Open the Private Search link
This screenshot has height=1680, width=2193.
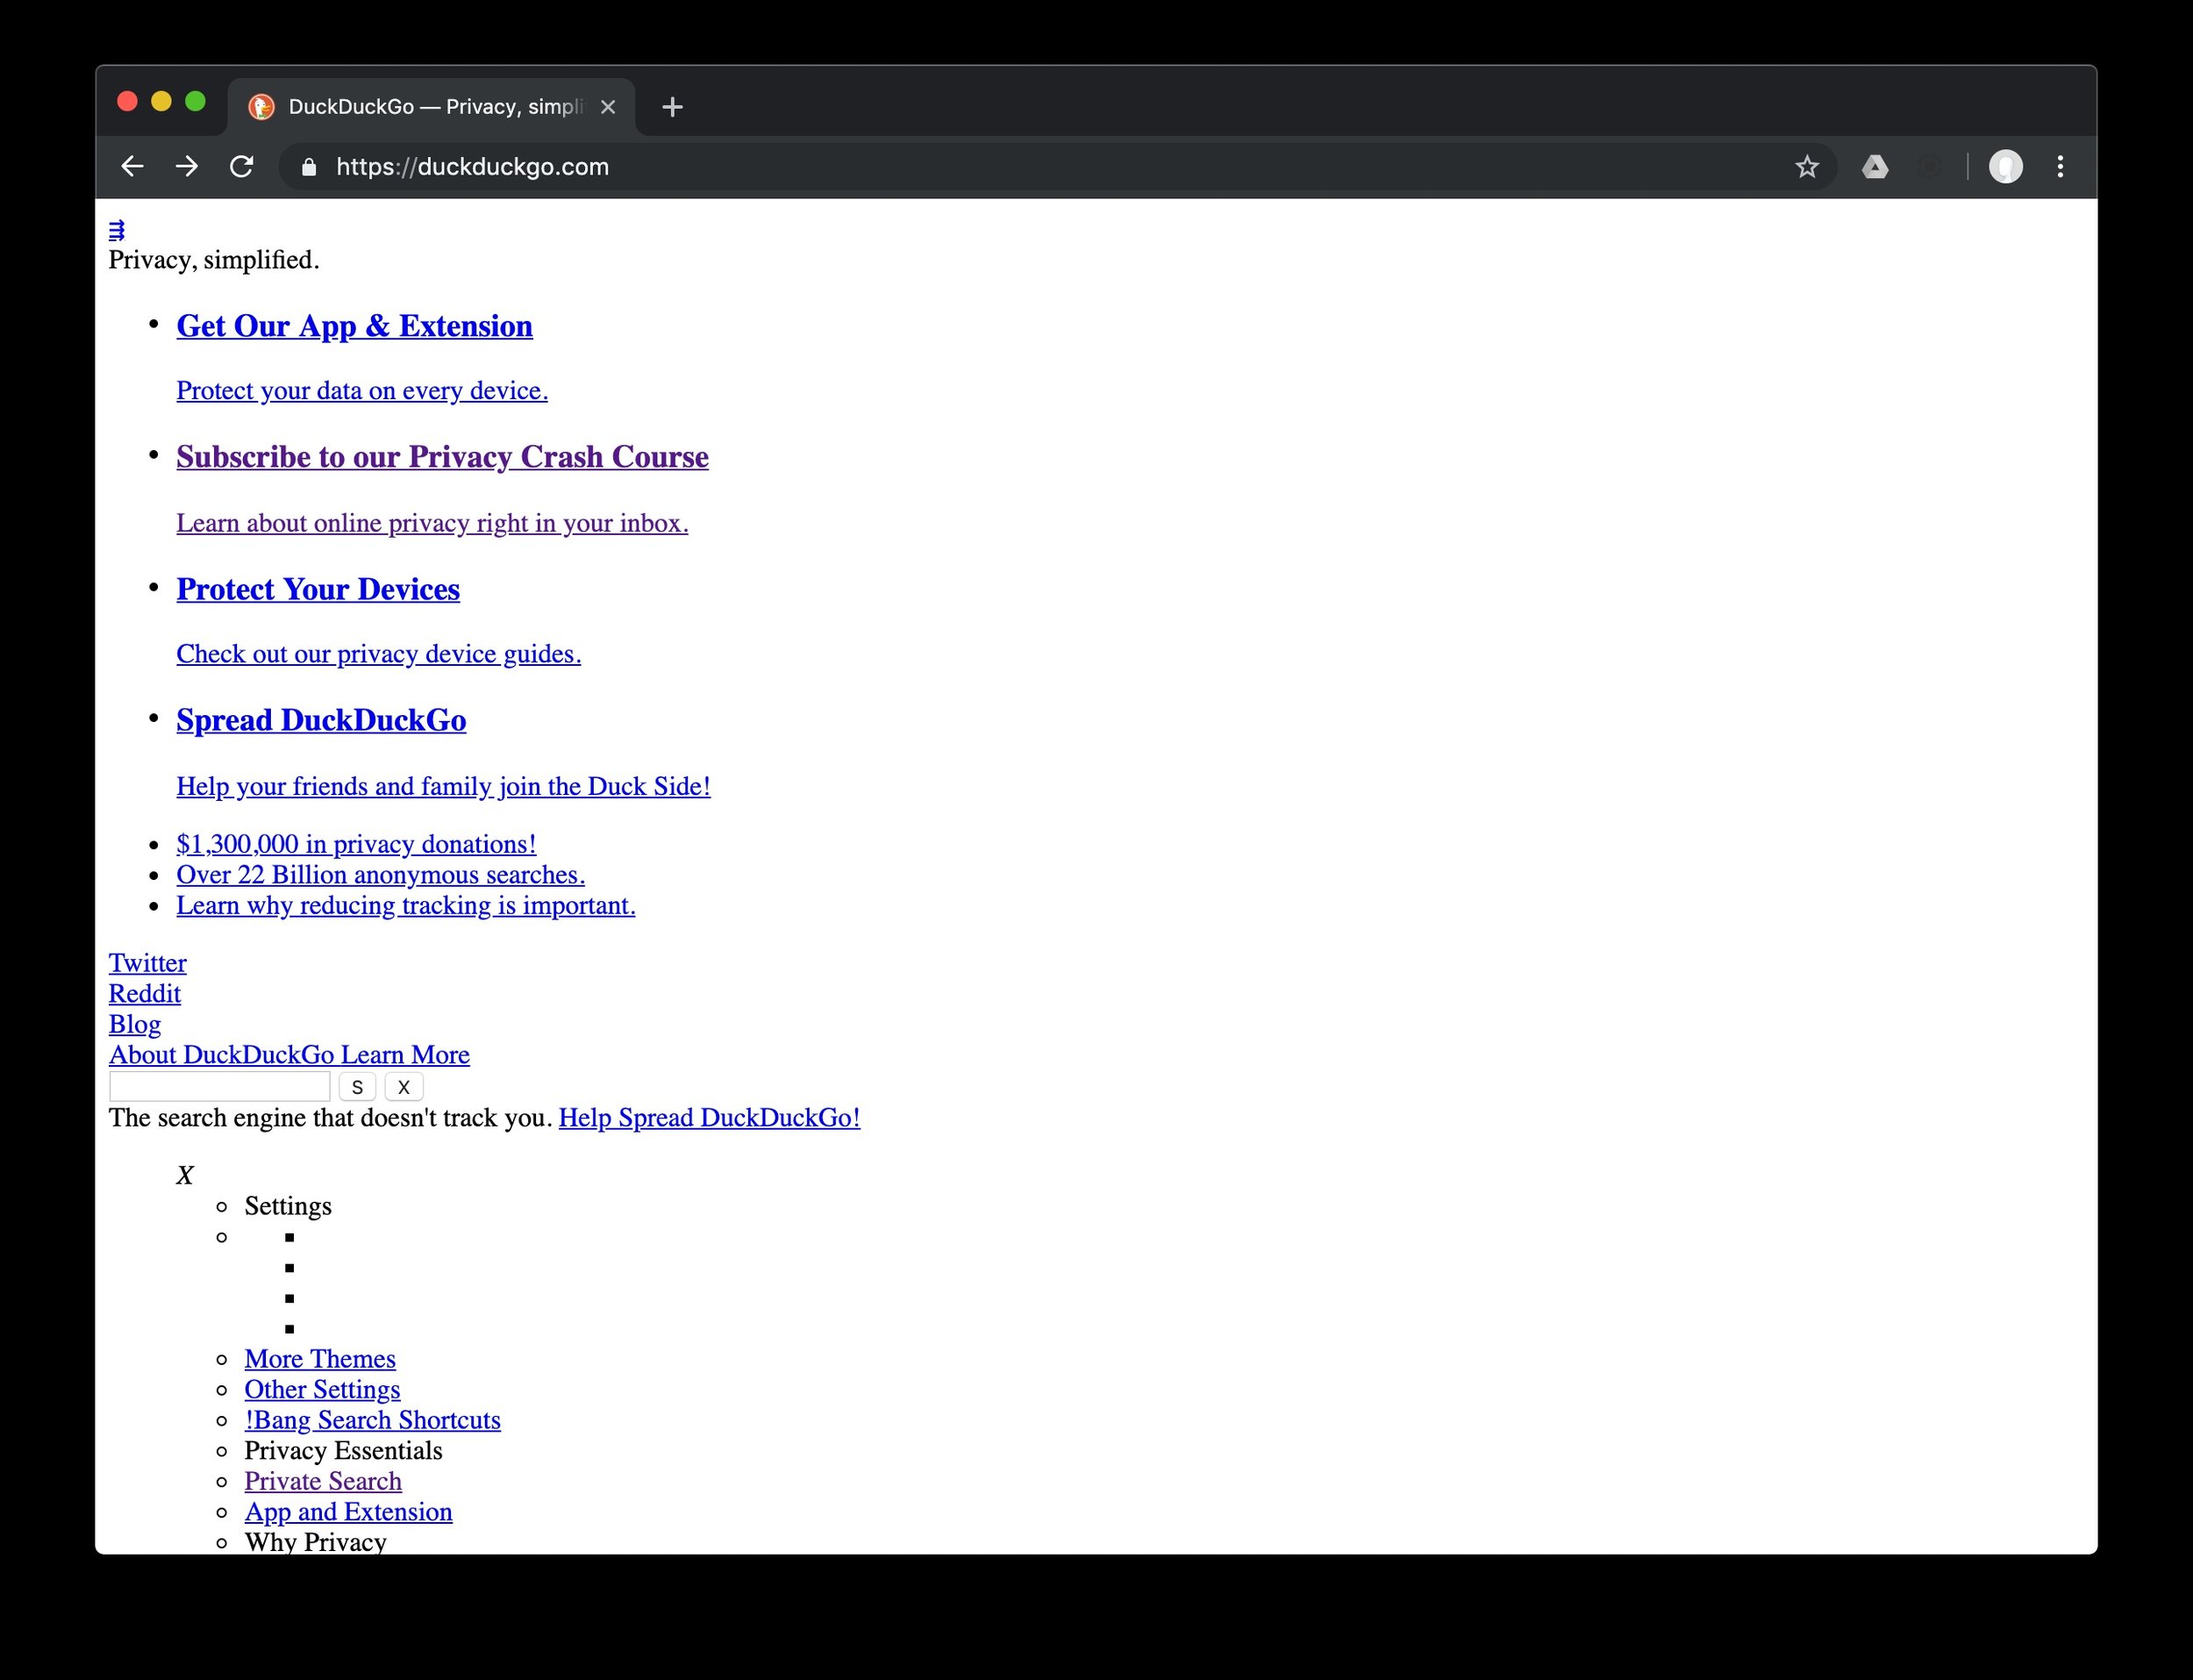[323, 1481]
